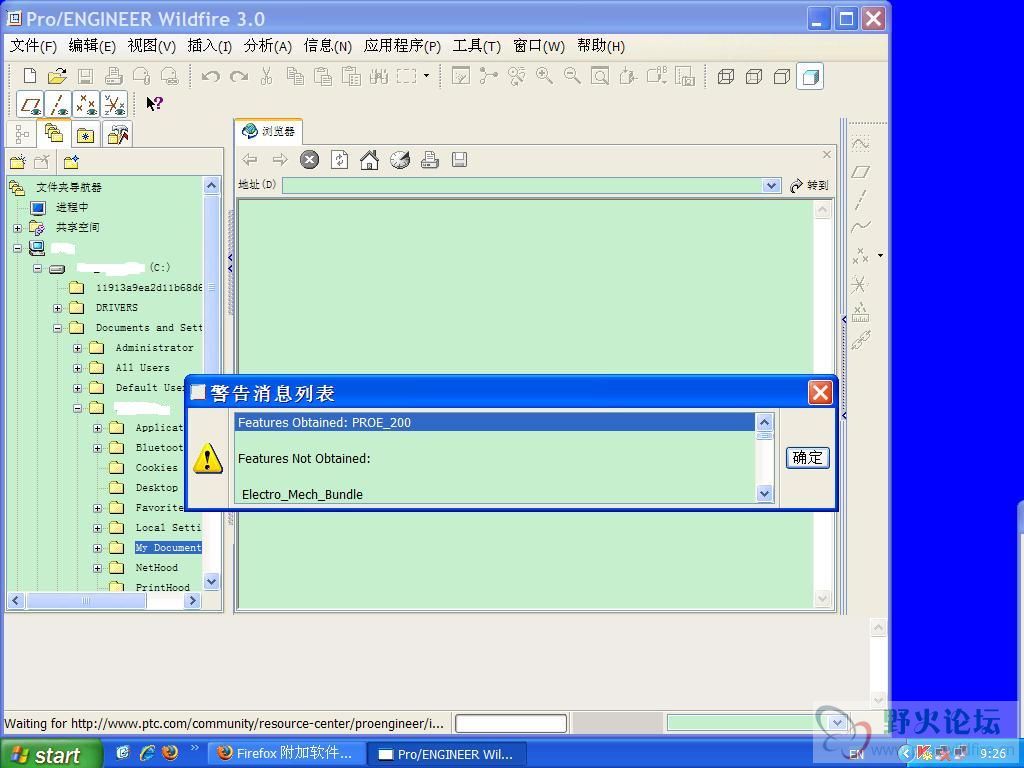1024x768 pixels.
Task: Click the 确定 button in warning dialog
Action: (x=807, y=457)
